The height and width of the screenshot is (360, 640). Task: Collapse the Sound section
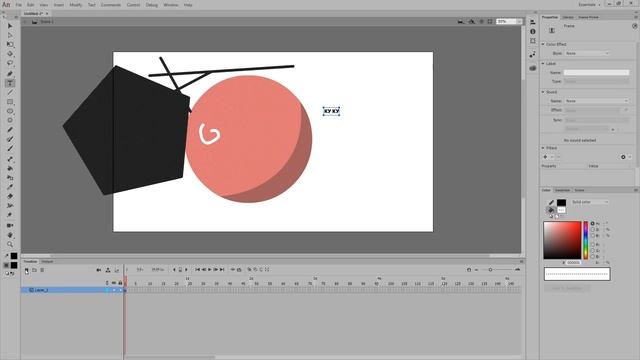(543, 92)
